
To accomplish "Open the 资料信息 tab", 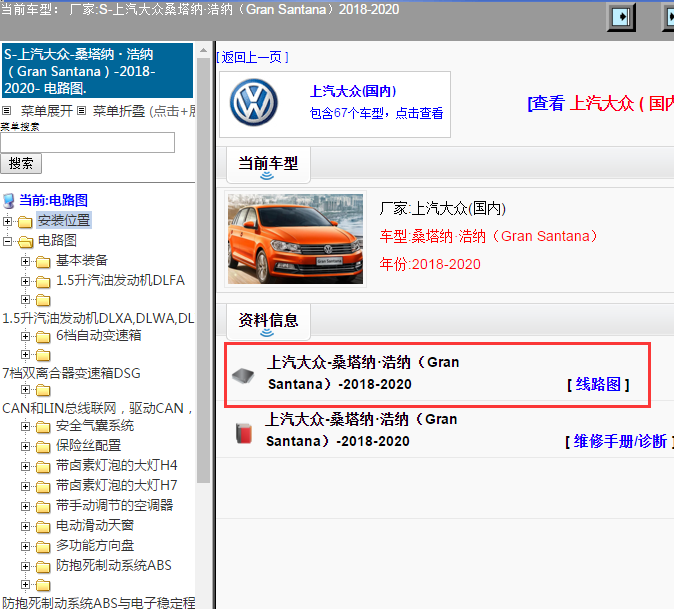I will click(x=268, y=321).
